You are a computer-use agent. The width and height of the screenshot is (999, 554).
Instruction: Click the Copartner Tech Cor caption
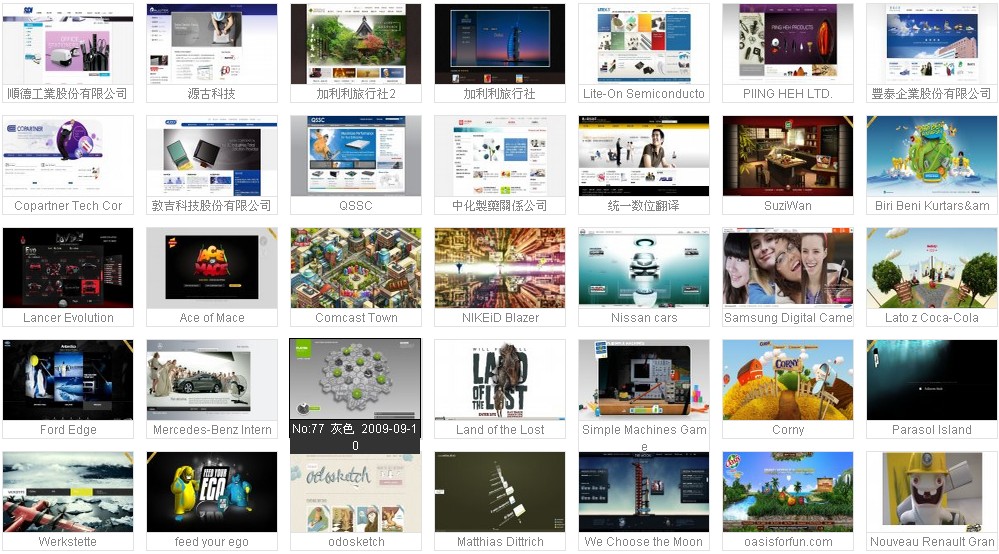68,206
